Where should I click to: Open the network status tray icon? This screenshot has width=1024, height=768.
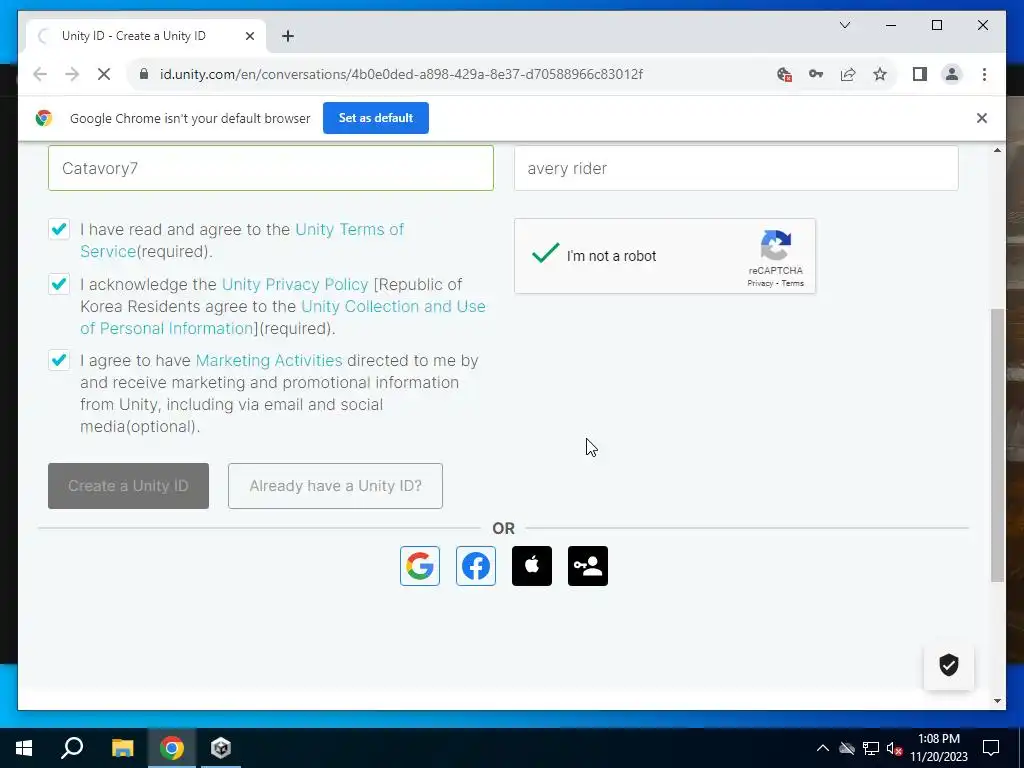pyautogui.click(x=871, y=748)
